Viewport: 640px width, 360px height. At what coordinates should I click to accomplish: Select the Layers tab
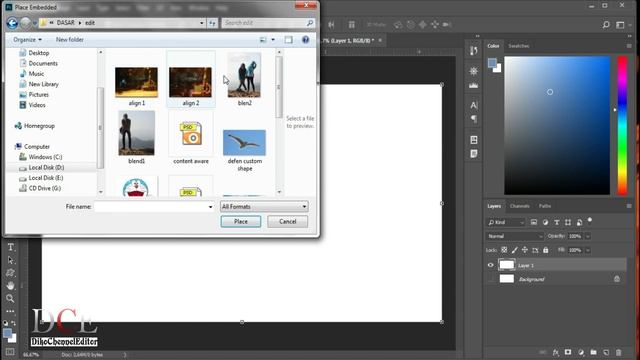[494, 206]
